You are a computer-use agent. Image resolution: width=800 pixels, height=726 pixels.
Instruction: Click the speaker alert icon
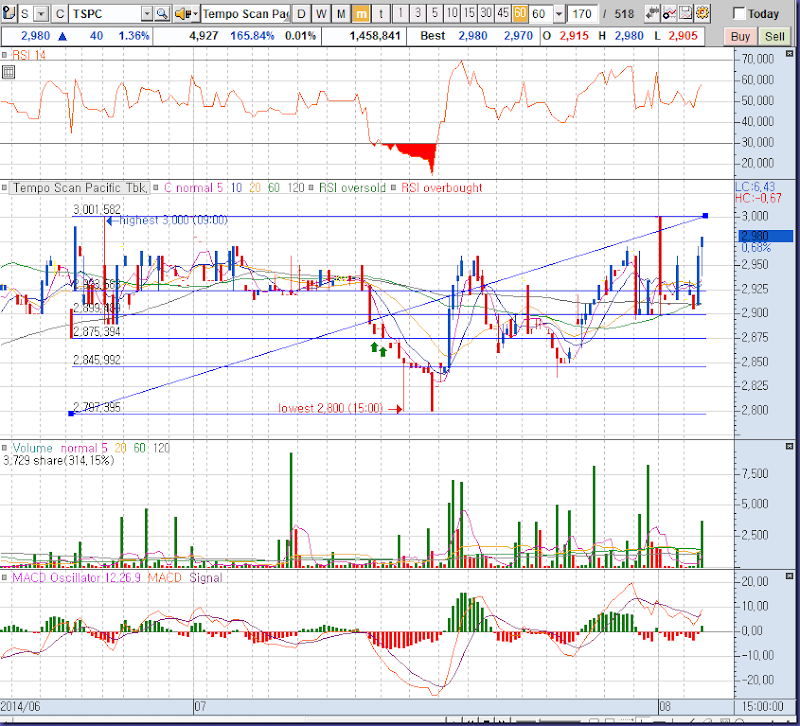(182, 14)
